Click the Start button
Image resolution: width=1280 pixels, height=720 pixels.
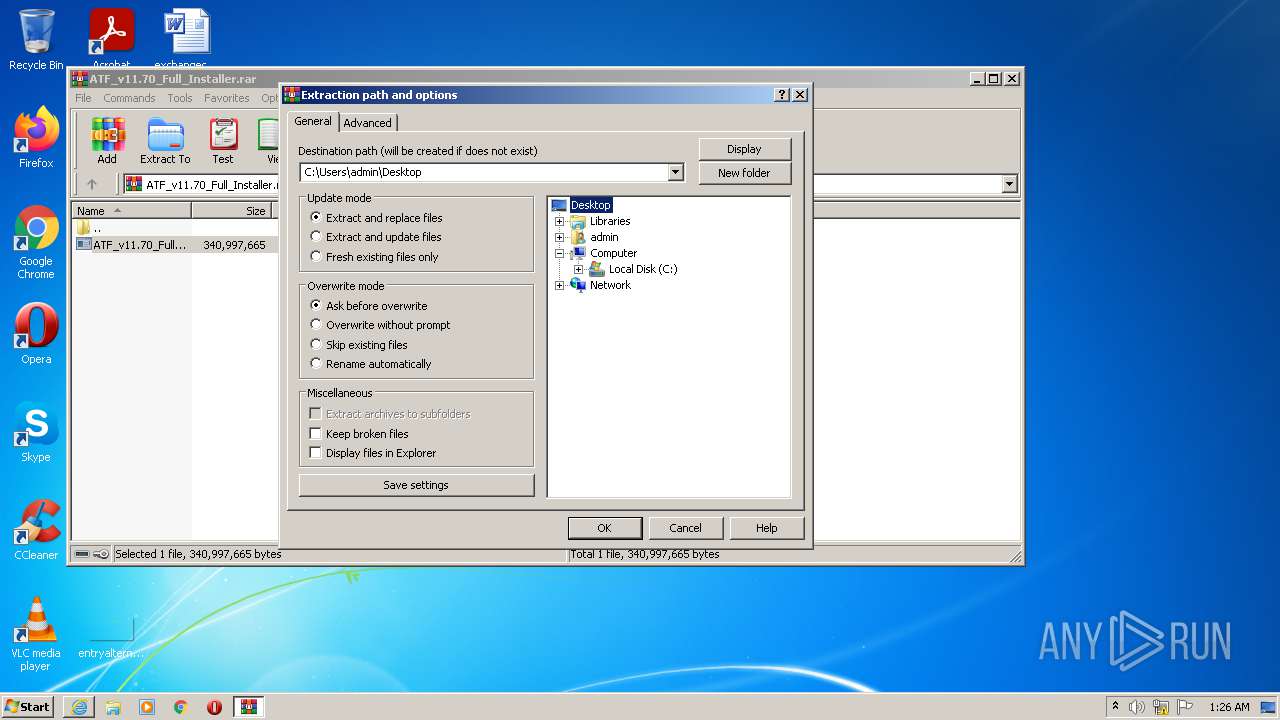pos(27,707)
